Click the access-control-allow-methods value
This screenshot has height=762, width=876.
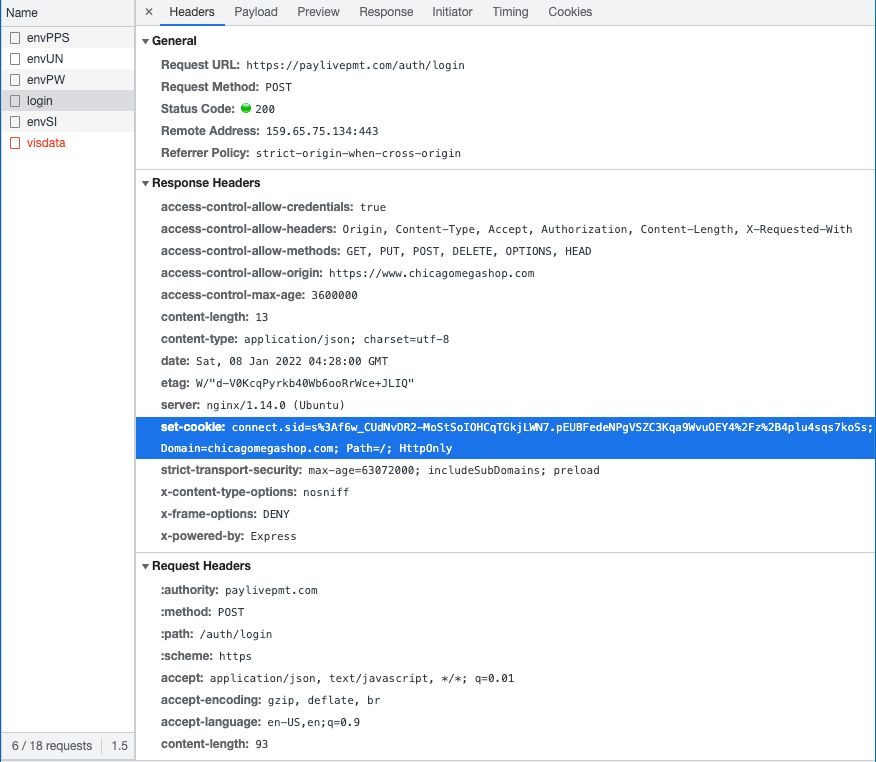(469, 251)
